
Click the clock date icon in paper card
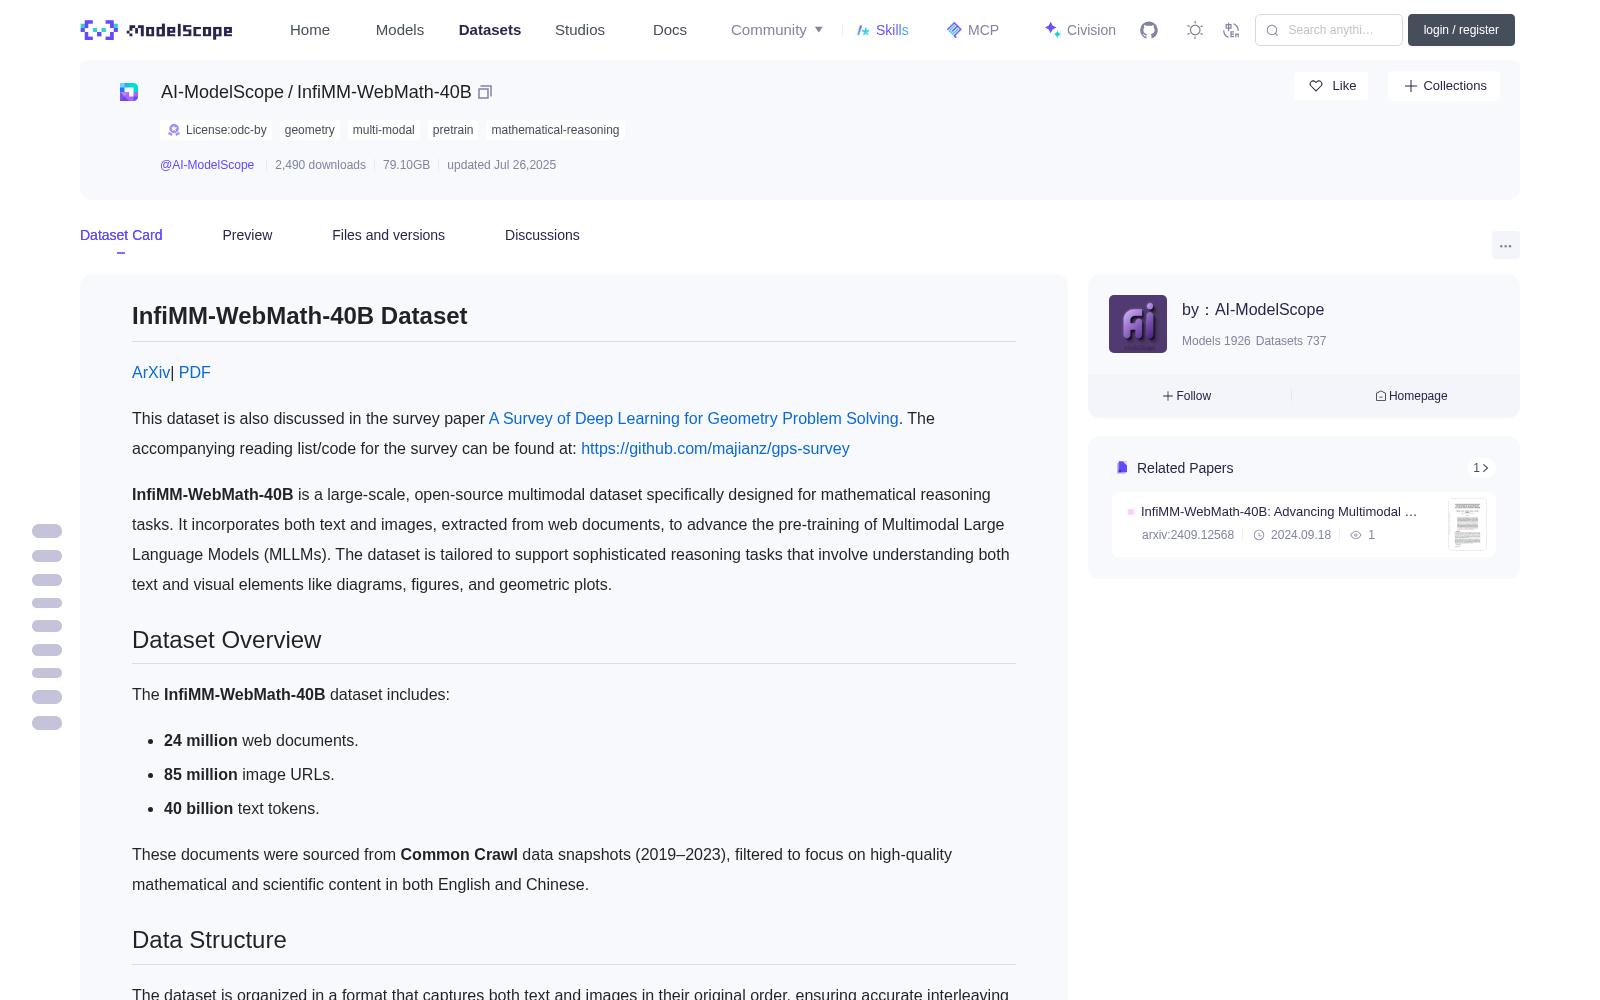tap(1259, 535)
